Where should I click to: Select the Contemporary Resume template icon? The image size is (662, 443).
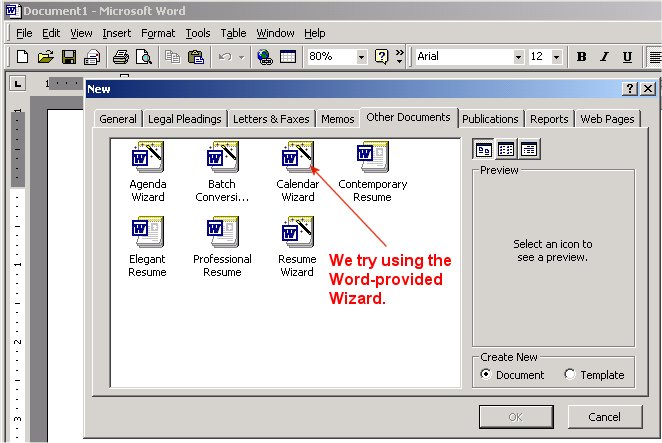click(372, 158)
